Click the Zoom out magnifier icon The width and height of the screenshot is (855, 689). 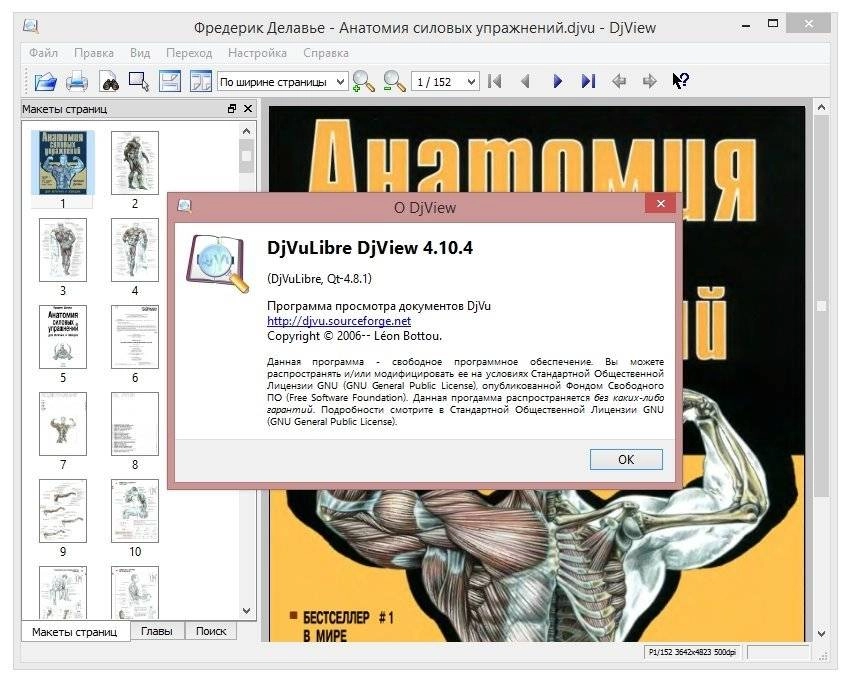pyautogui.click(x=394, y=82)
